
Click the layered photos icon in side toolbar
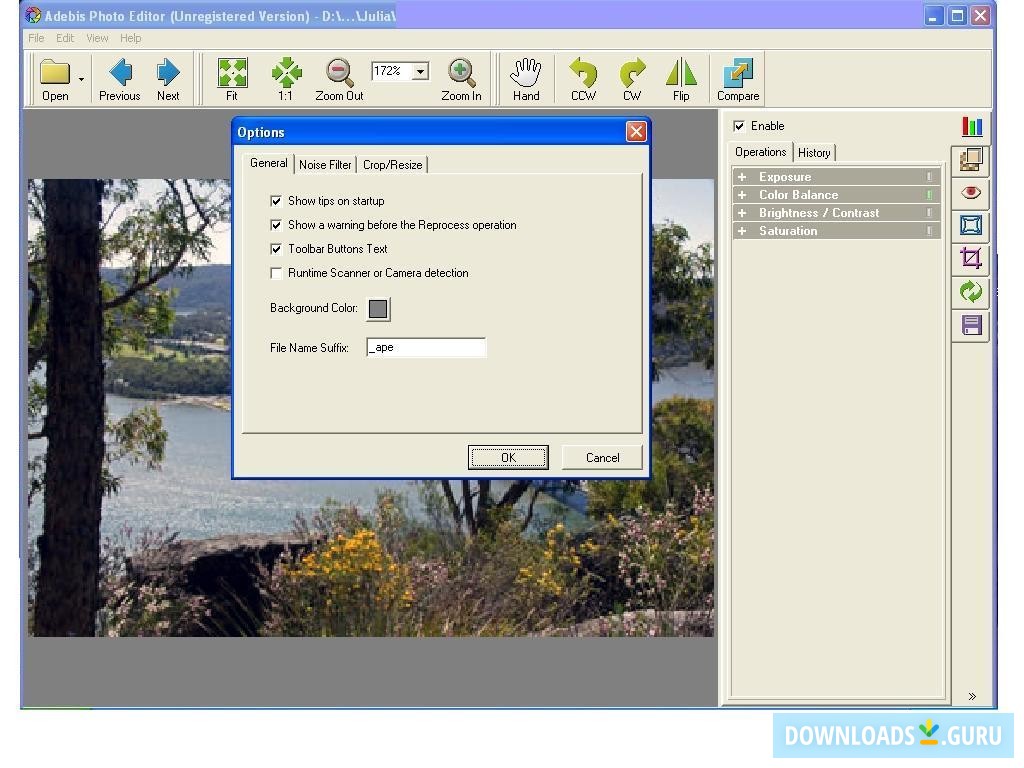[x=971, y=160]
